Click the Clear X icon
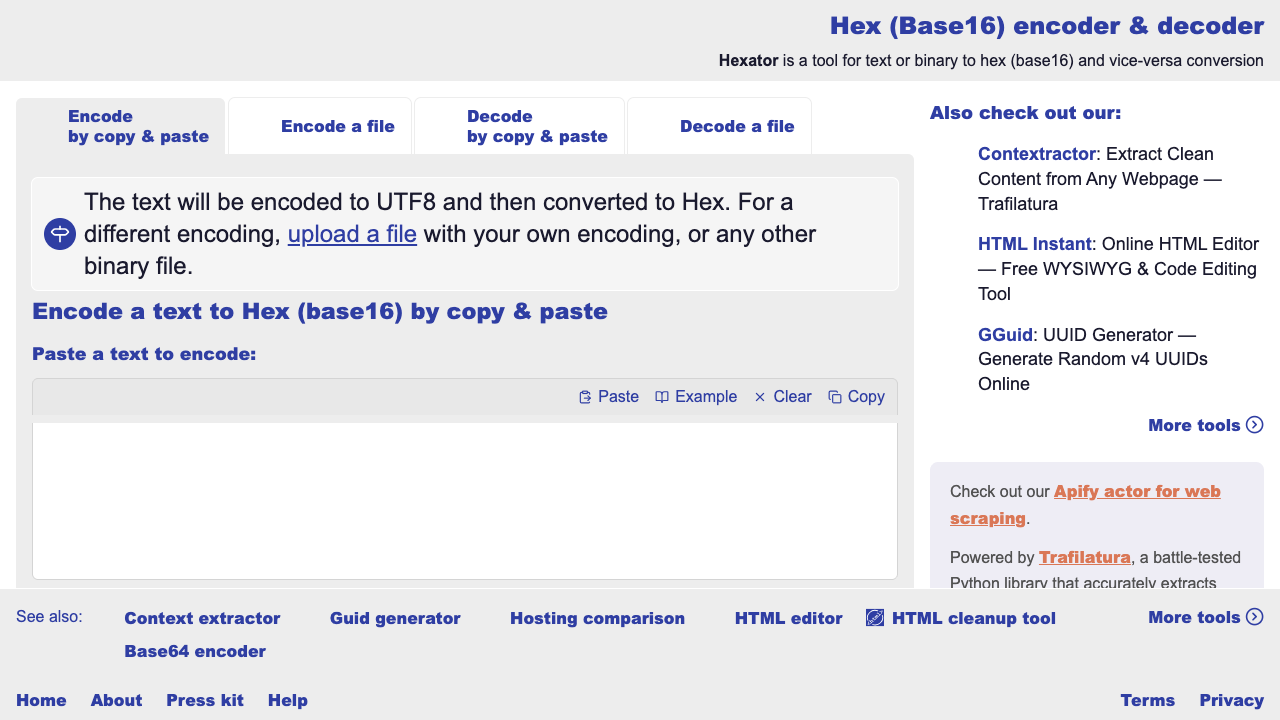This screenshot has width=1280, height=720. 760,397
